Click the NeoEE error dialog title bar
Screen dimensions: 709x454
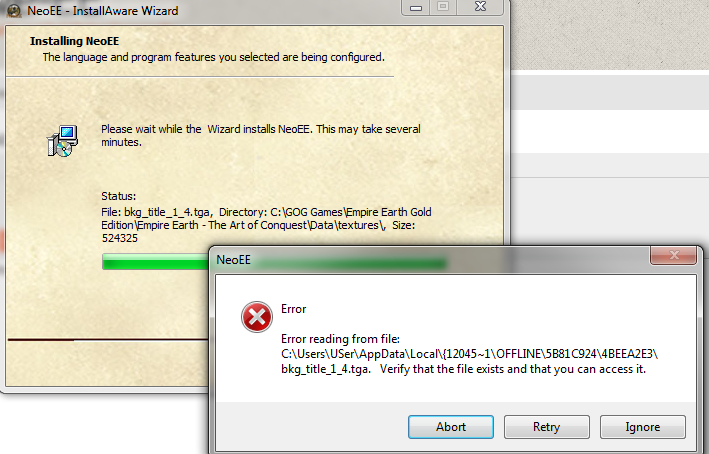[430, 260]
